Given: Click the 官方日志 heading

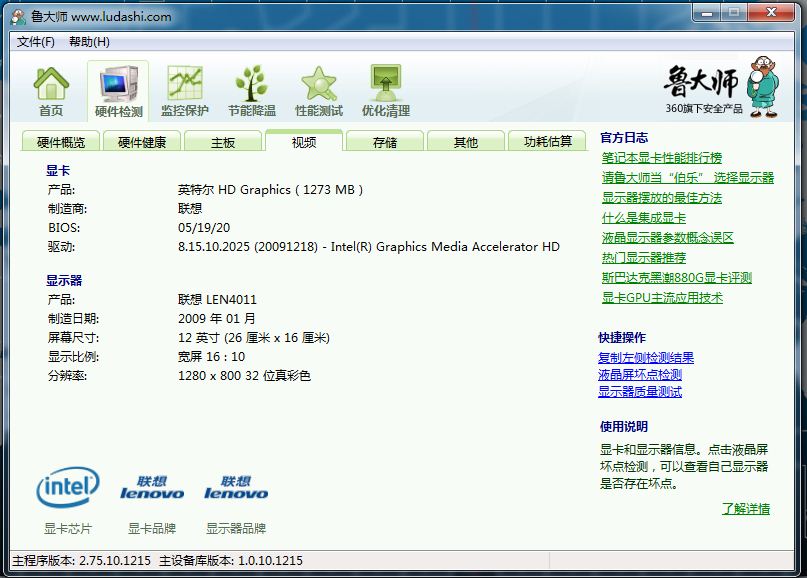Looking at the screenshot, I should 624,137.
